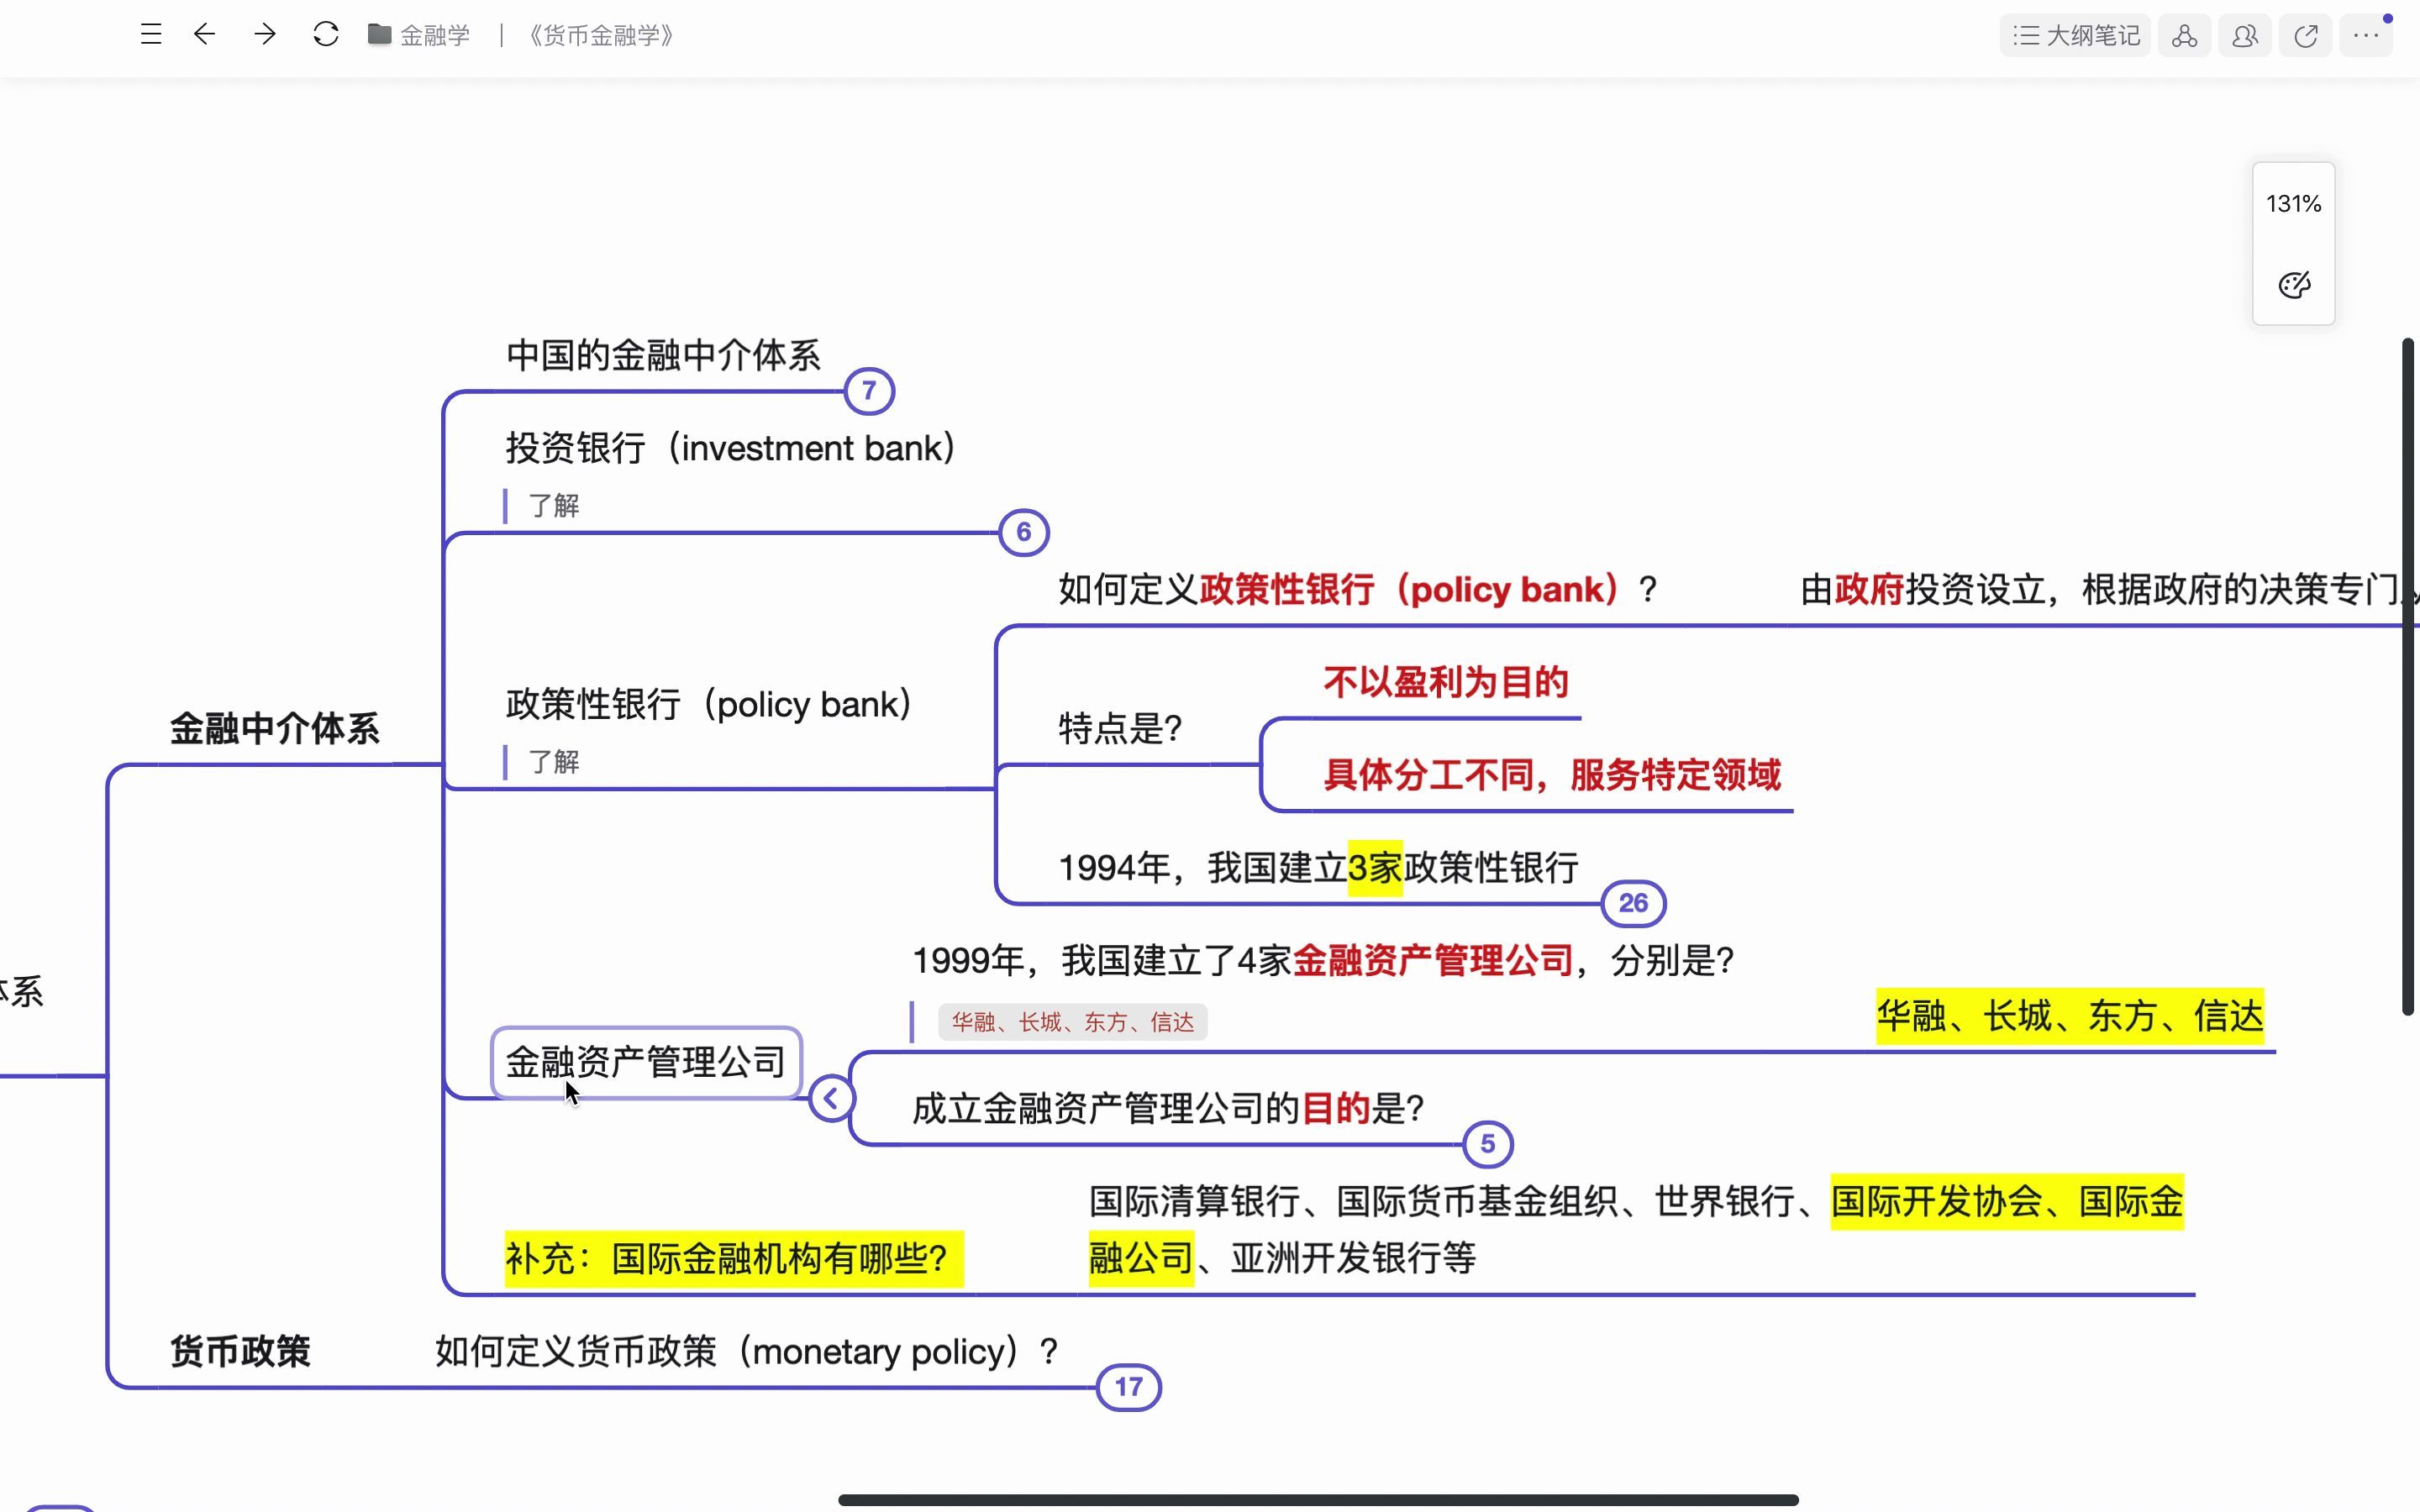Click the 131% zoom level
The image size is (2420, 1512).
click(x=2293, y=204)
